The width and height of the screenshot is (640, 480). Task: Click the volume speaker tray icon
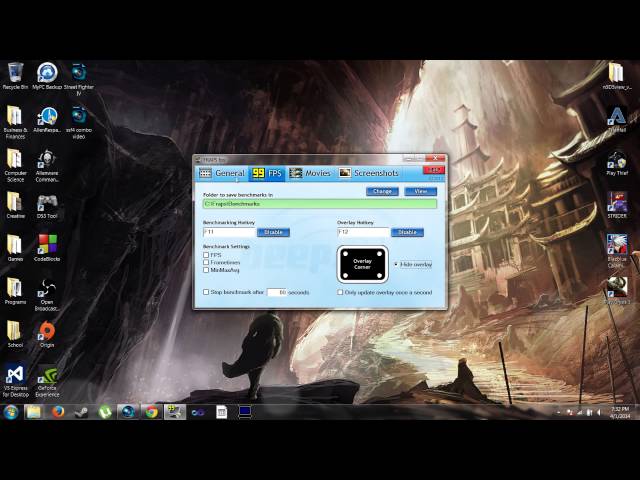[x=599, y=413]
